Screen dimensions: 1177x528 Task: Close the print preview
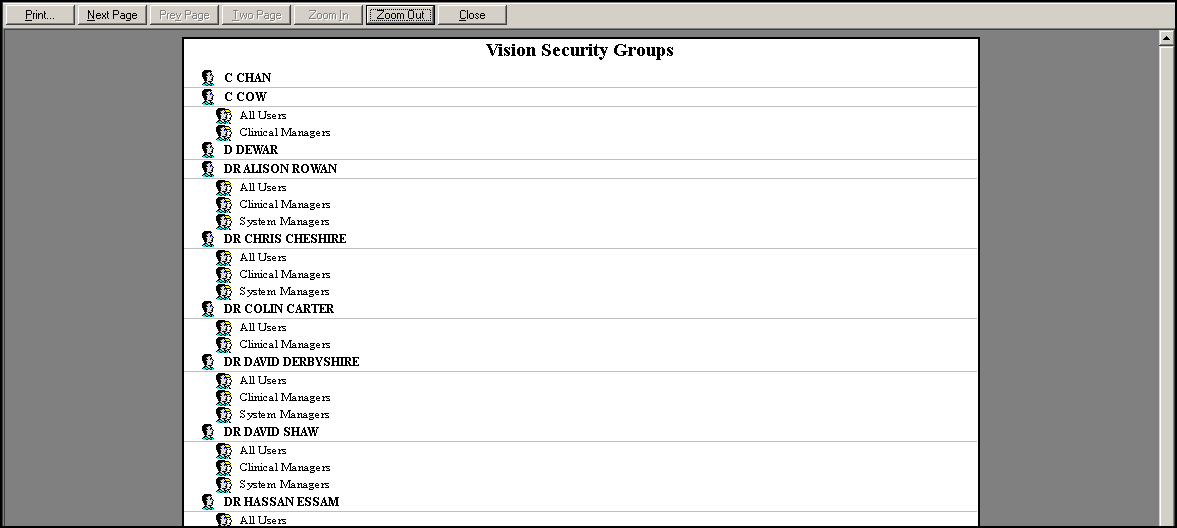pyautogui.click(x=472, y=15)
